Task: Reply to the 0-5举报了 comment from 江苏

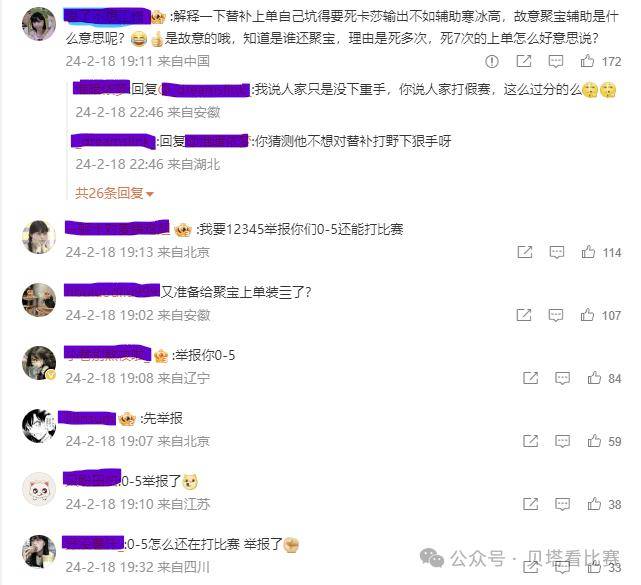Action: pyautogui.click(x=562, y=504)
